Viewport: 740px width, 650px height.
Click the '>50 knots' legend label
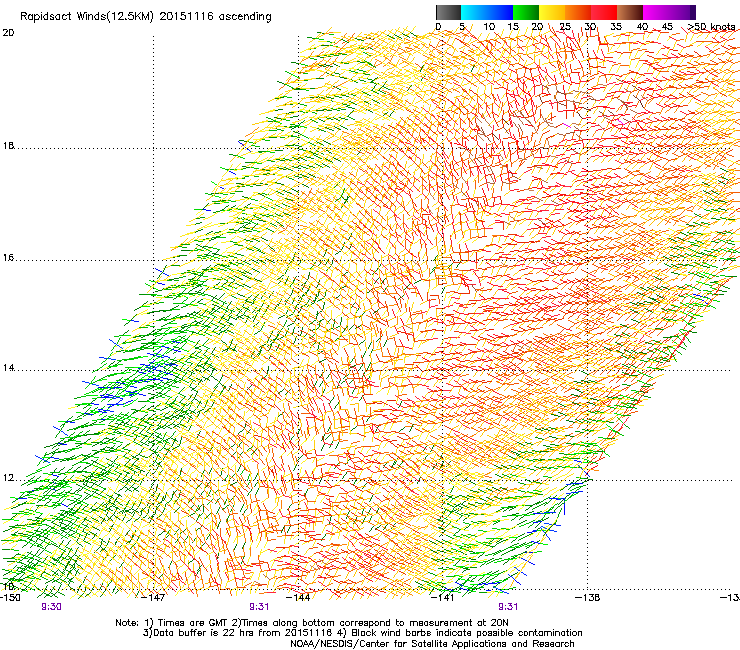(712, 27)
